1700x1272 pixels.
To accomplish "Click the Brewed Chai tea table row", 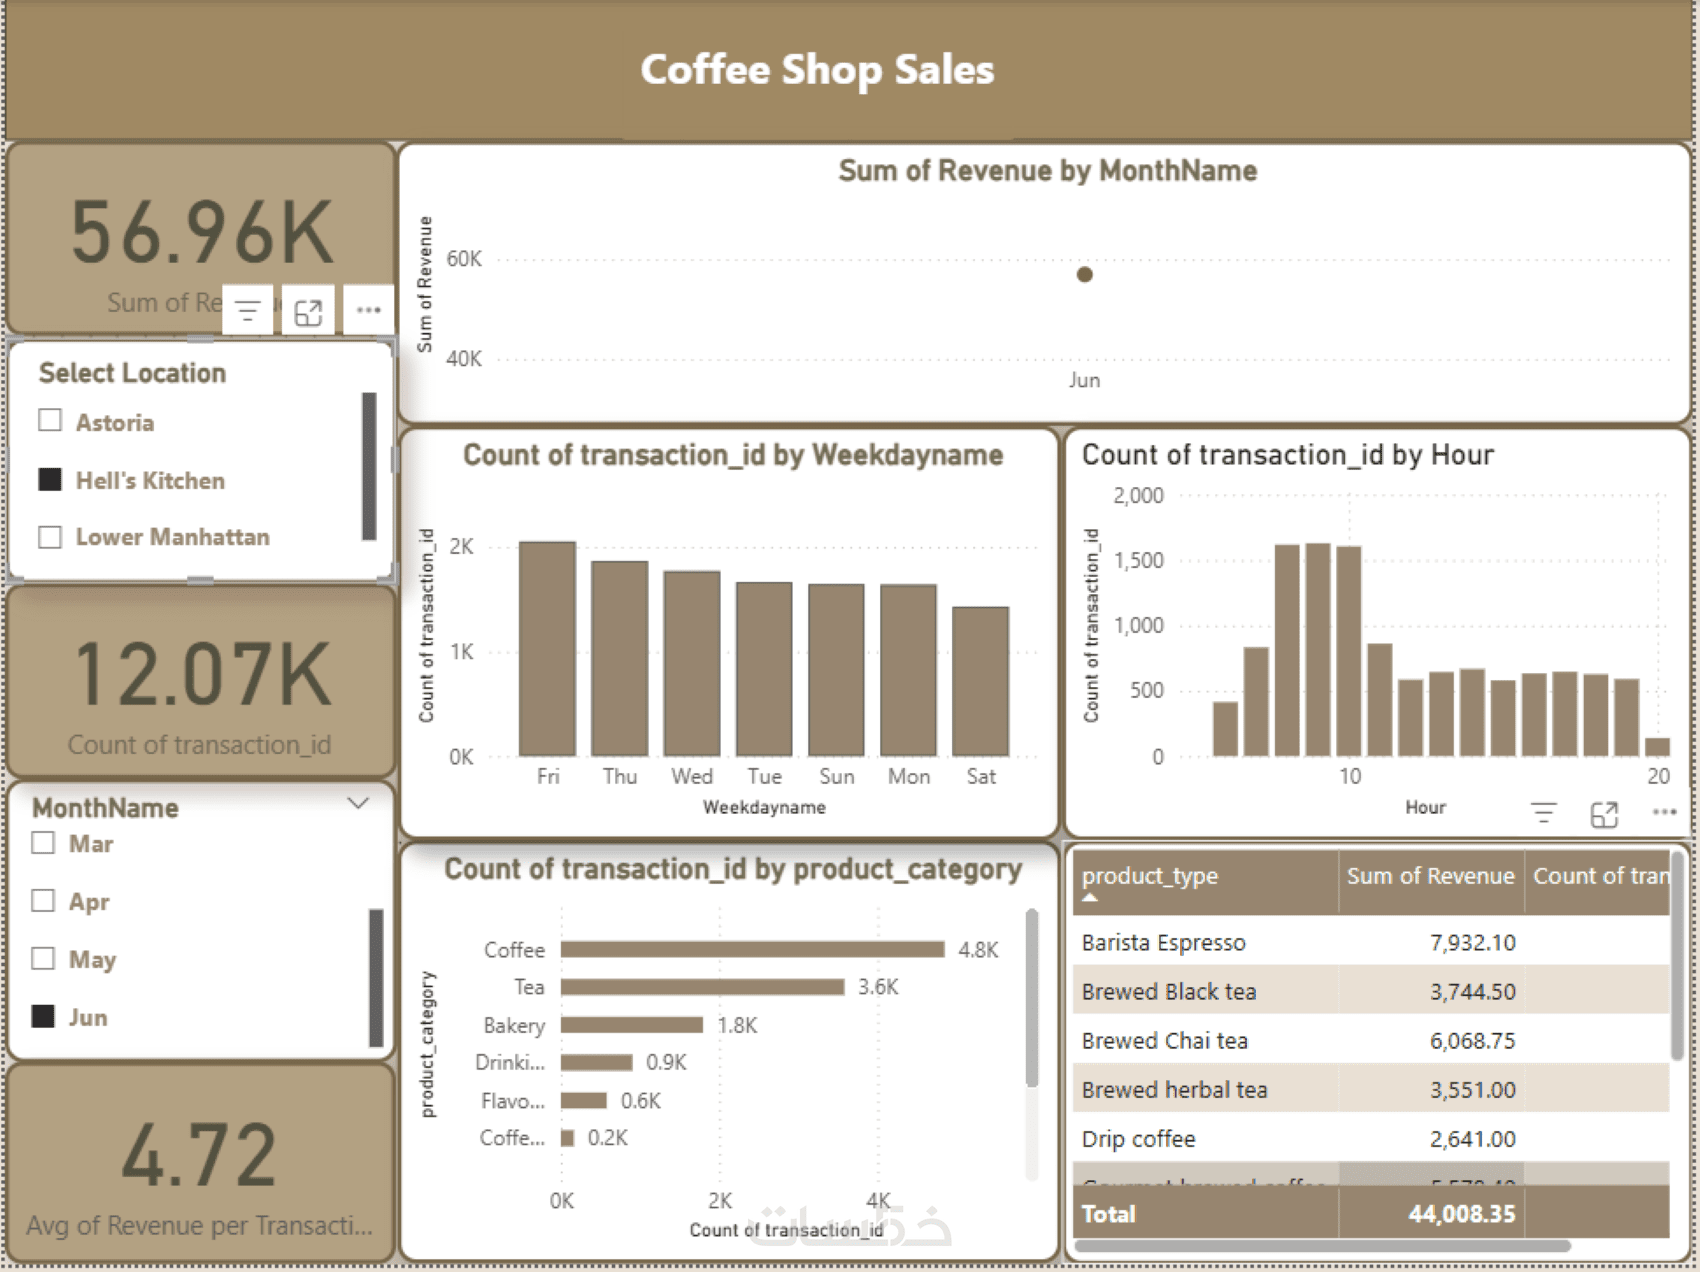I will [x=1371, y=1040].
